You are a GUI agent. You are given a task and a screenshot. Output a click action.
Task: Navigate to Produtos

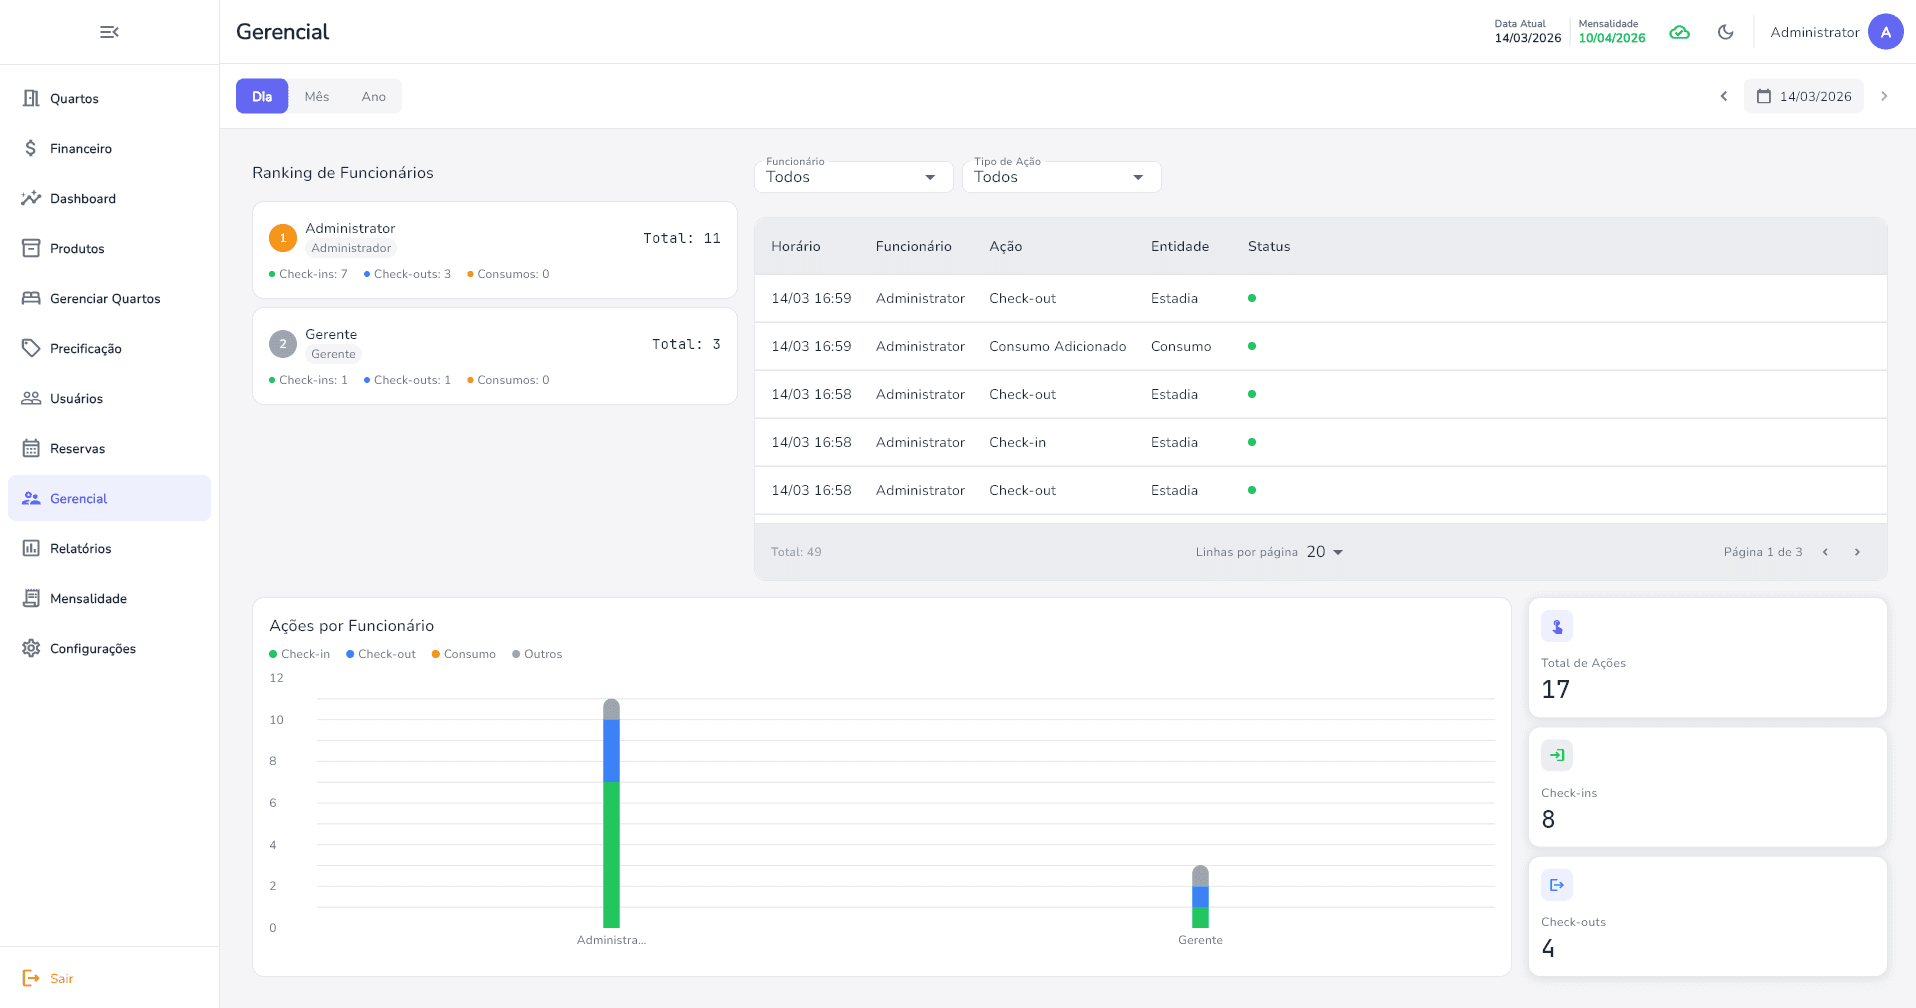77,249
